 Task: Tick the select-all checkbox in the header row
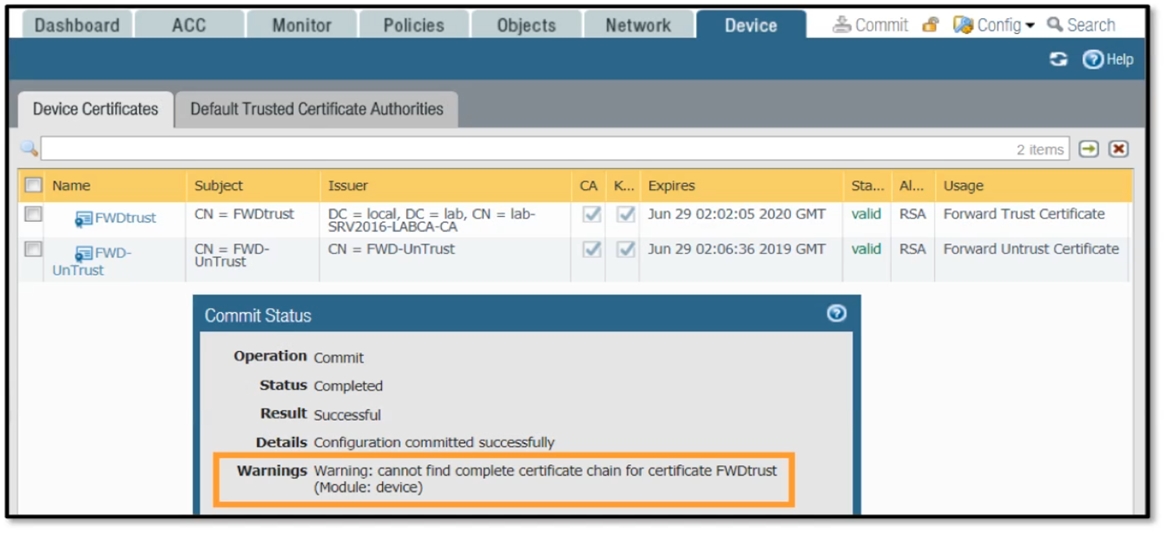coord(33,185)
